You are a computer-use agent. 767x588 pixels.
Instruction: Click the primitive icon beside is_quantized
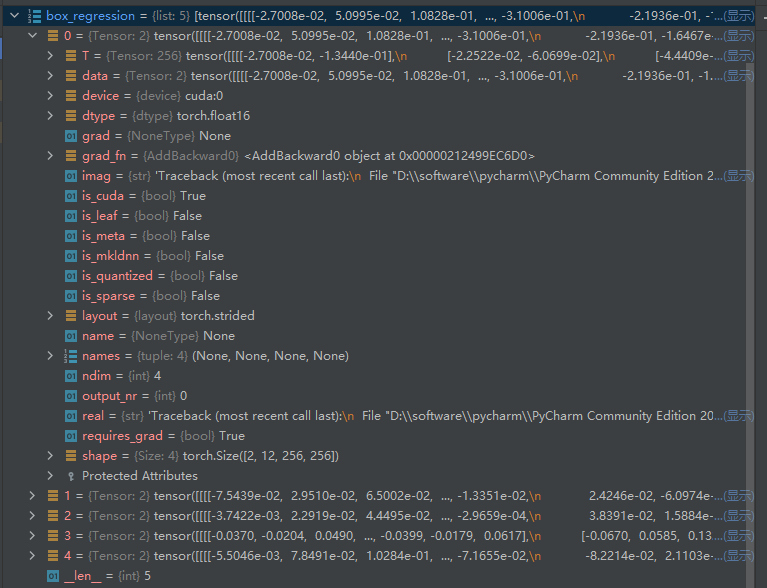[x=71, y=276]
